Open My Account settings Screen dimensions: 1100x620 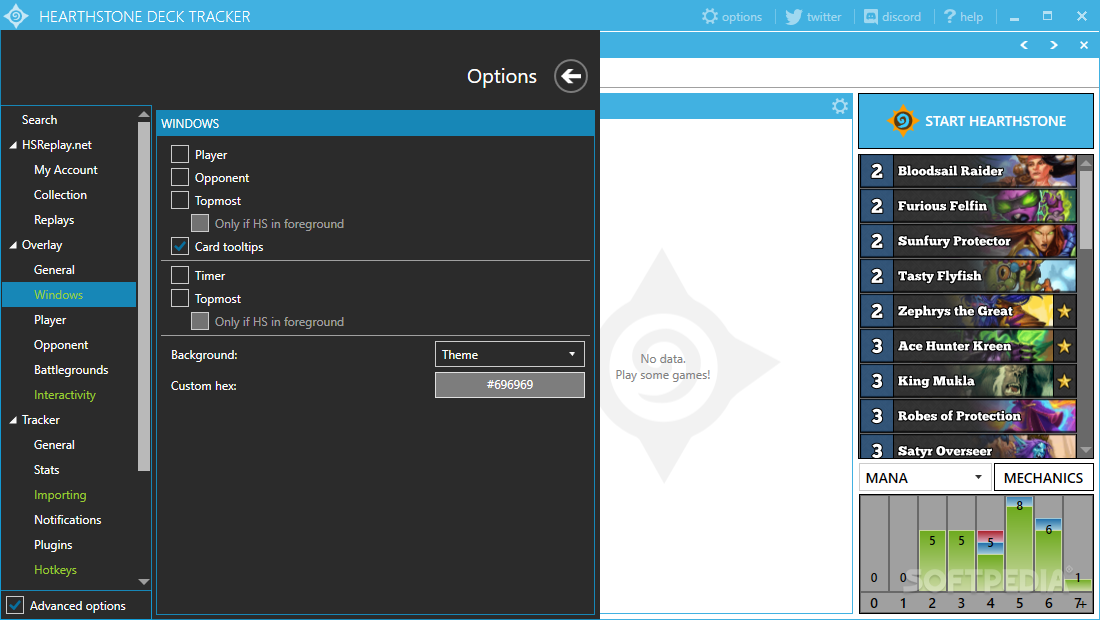[66, 170]
